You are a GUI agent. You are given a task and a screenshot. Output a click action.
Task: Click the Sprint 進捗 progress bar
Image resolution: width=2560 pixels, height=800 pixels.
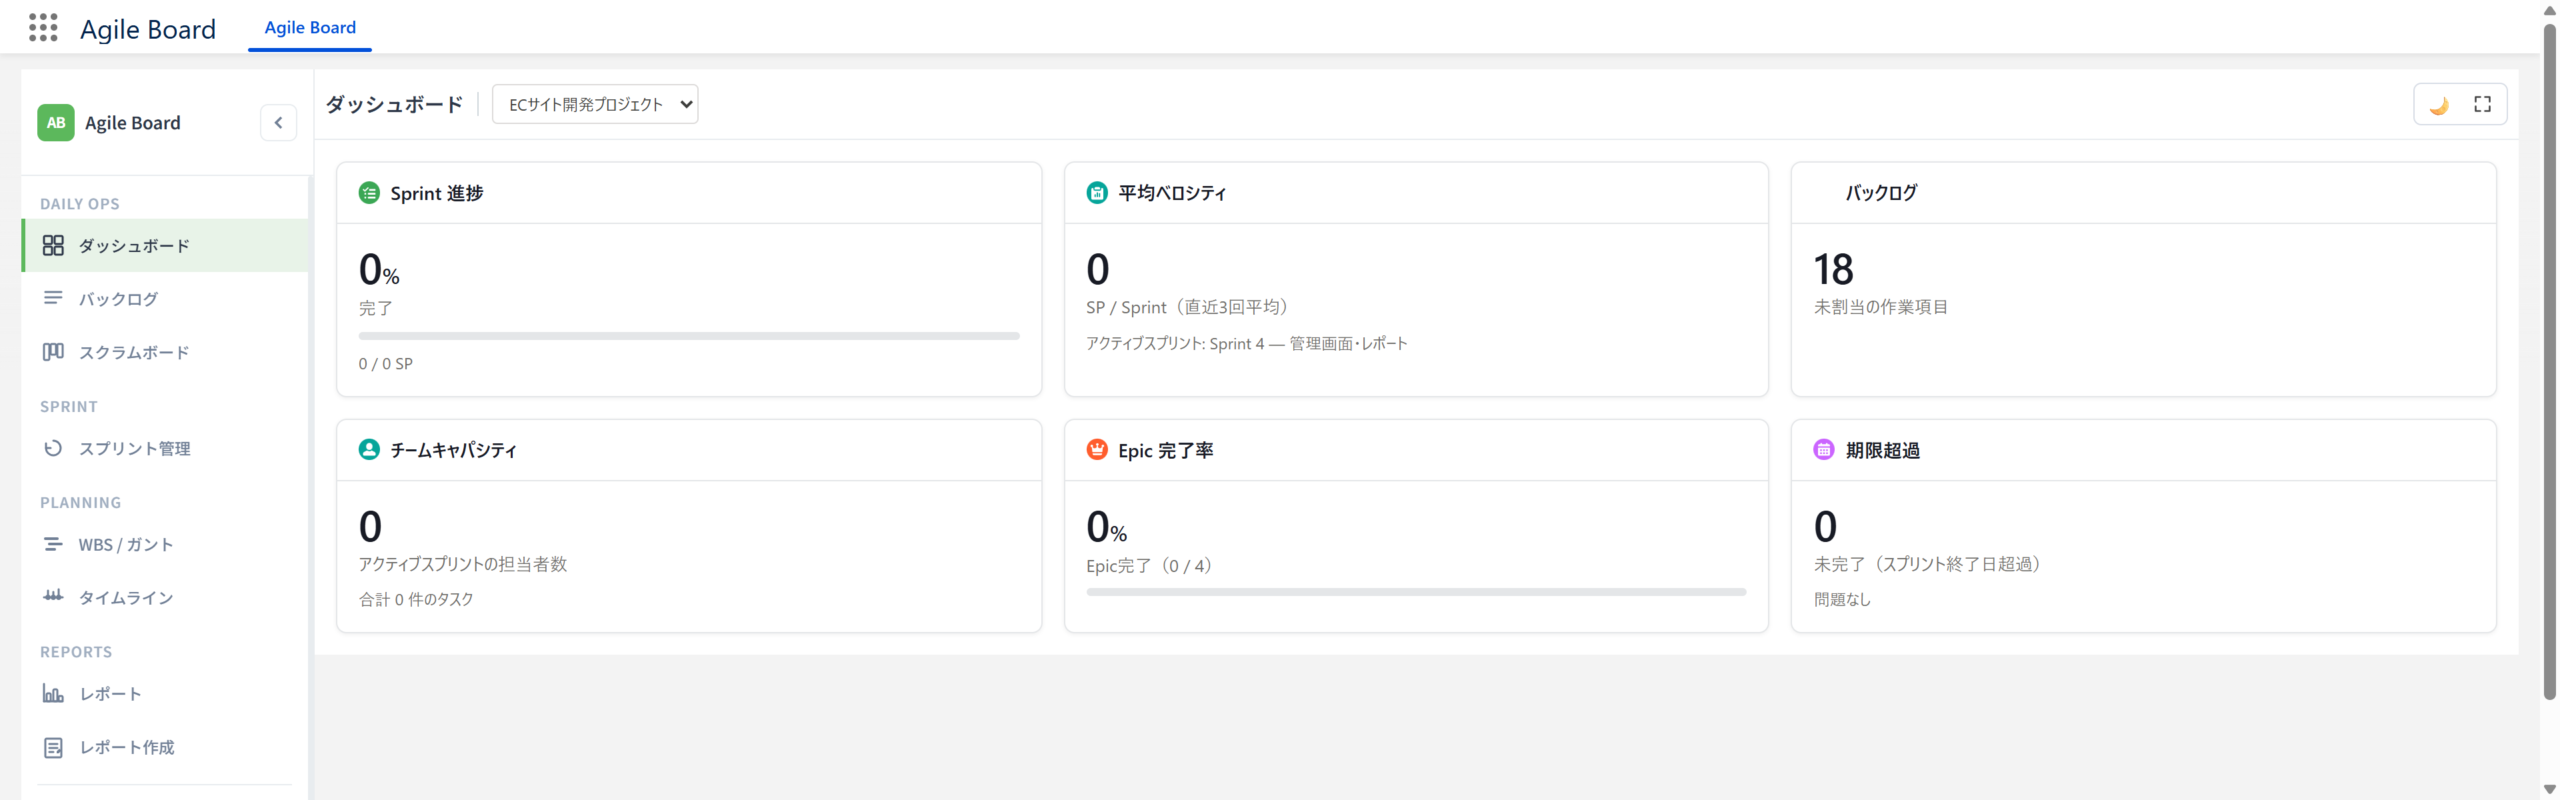tap(689, 336)
